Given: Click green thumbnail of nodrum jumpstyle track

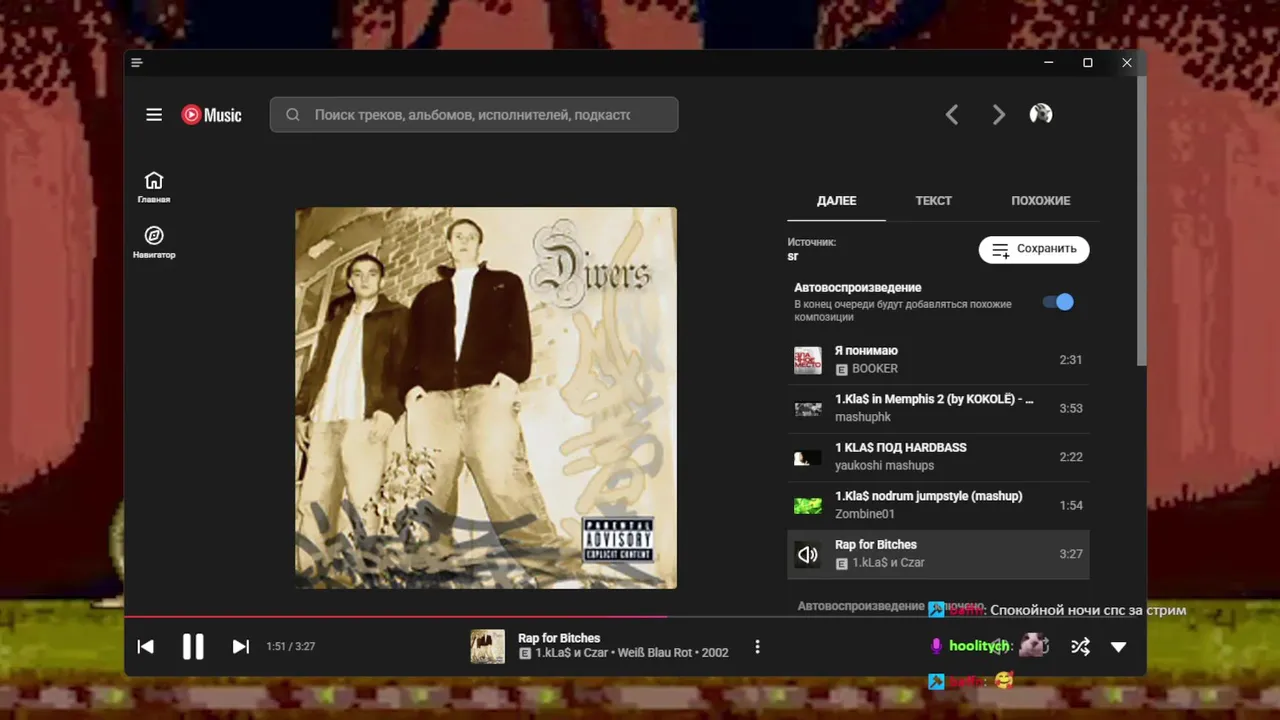Looking at the screenshot, I should (x=808, y=506).
